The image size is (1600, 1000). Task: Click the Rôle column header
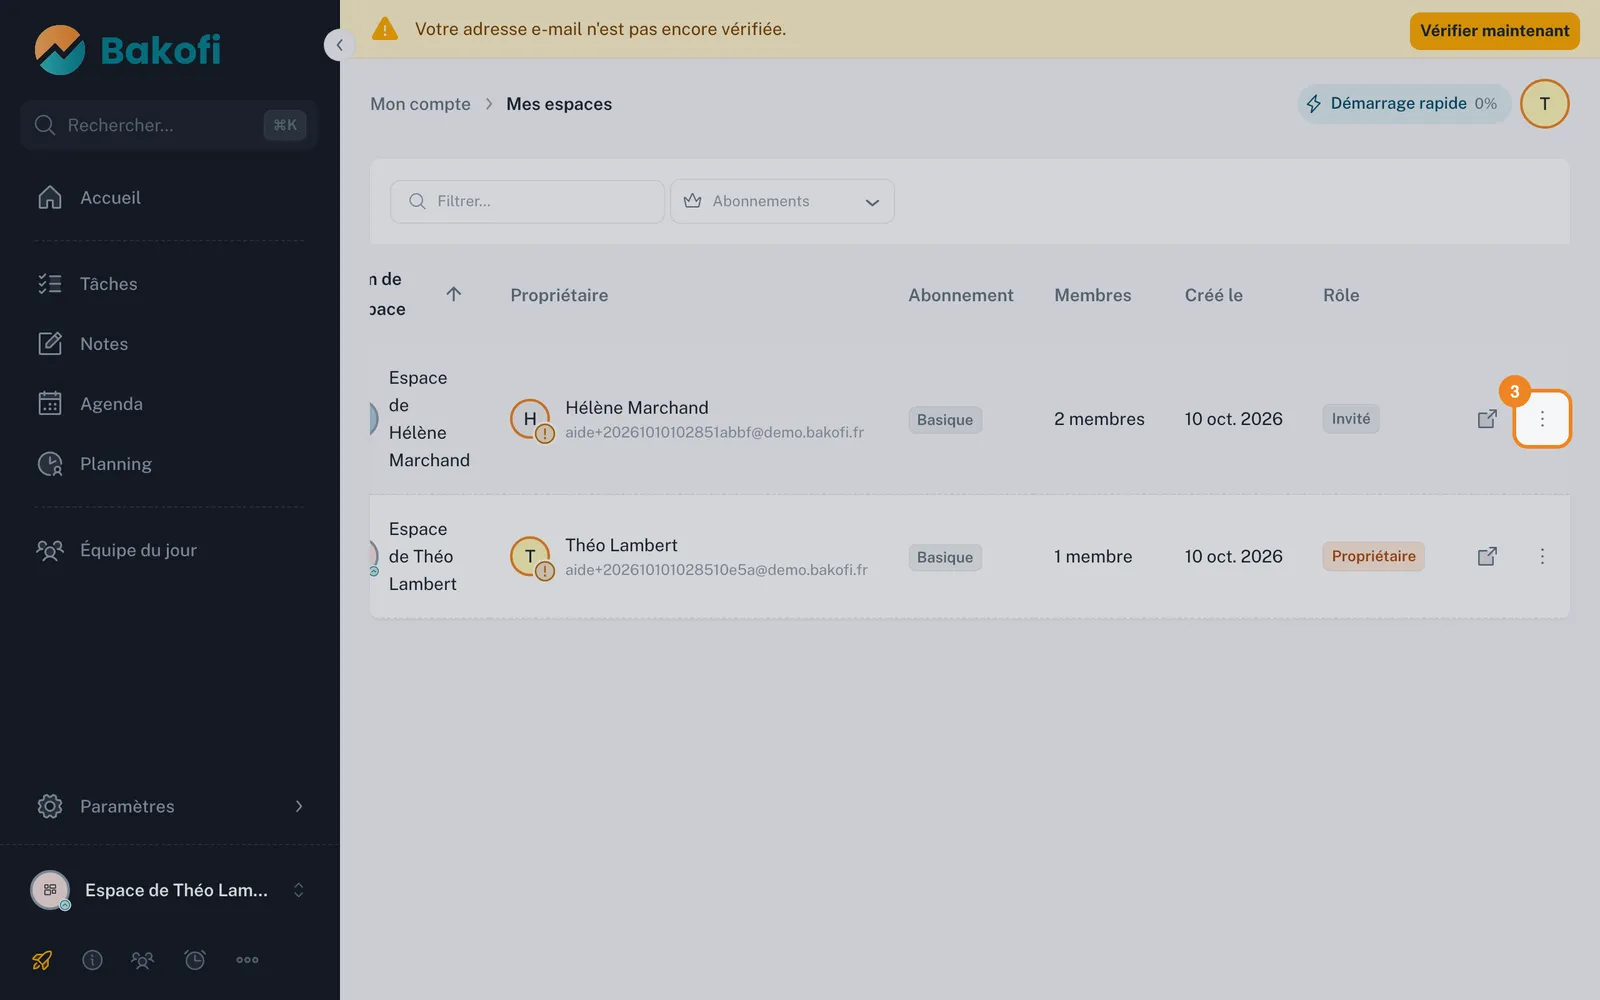click(x=1341, y=295)
